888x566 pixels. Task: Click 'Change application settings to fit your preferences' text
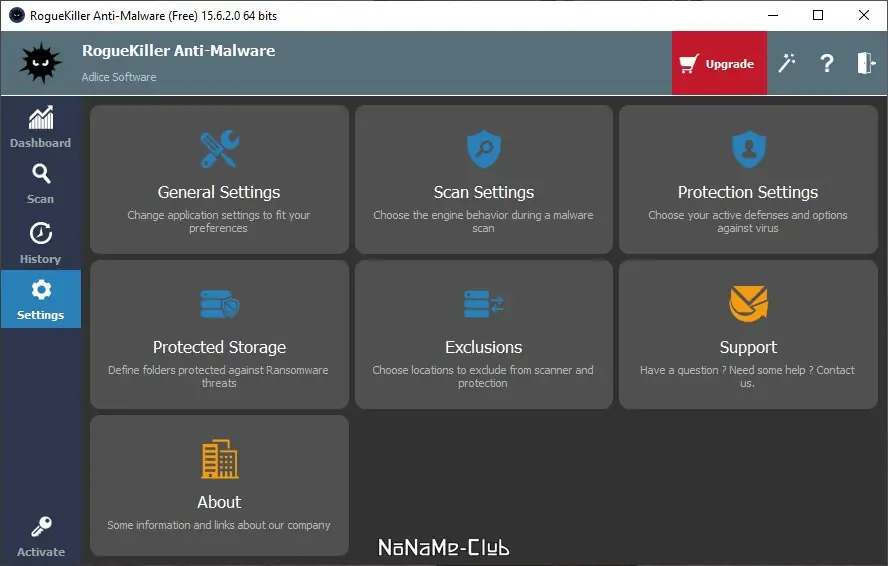pyautogui.click(x=219, y=222)
